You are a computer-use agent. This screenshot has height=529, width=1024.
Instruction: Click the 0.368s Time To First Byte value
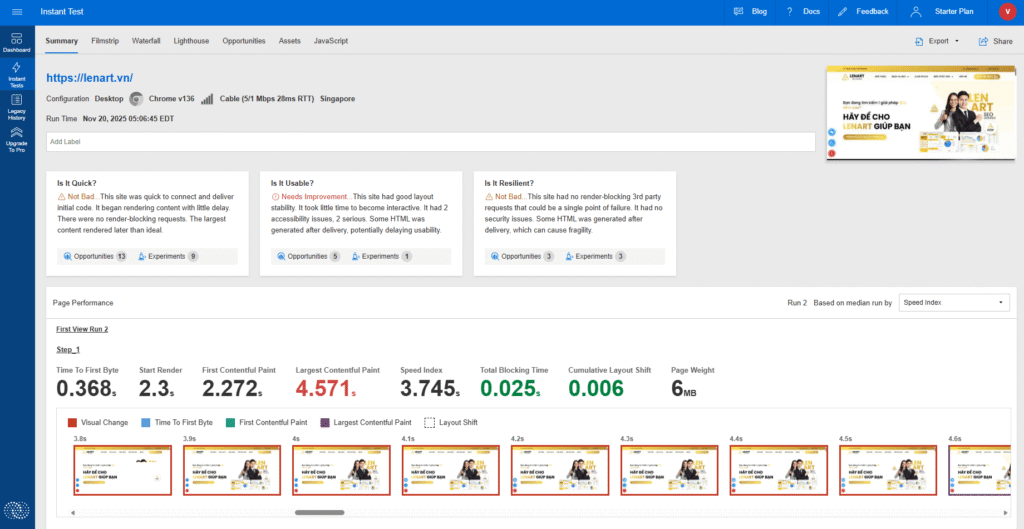coord(86,389)
